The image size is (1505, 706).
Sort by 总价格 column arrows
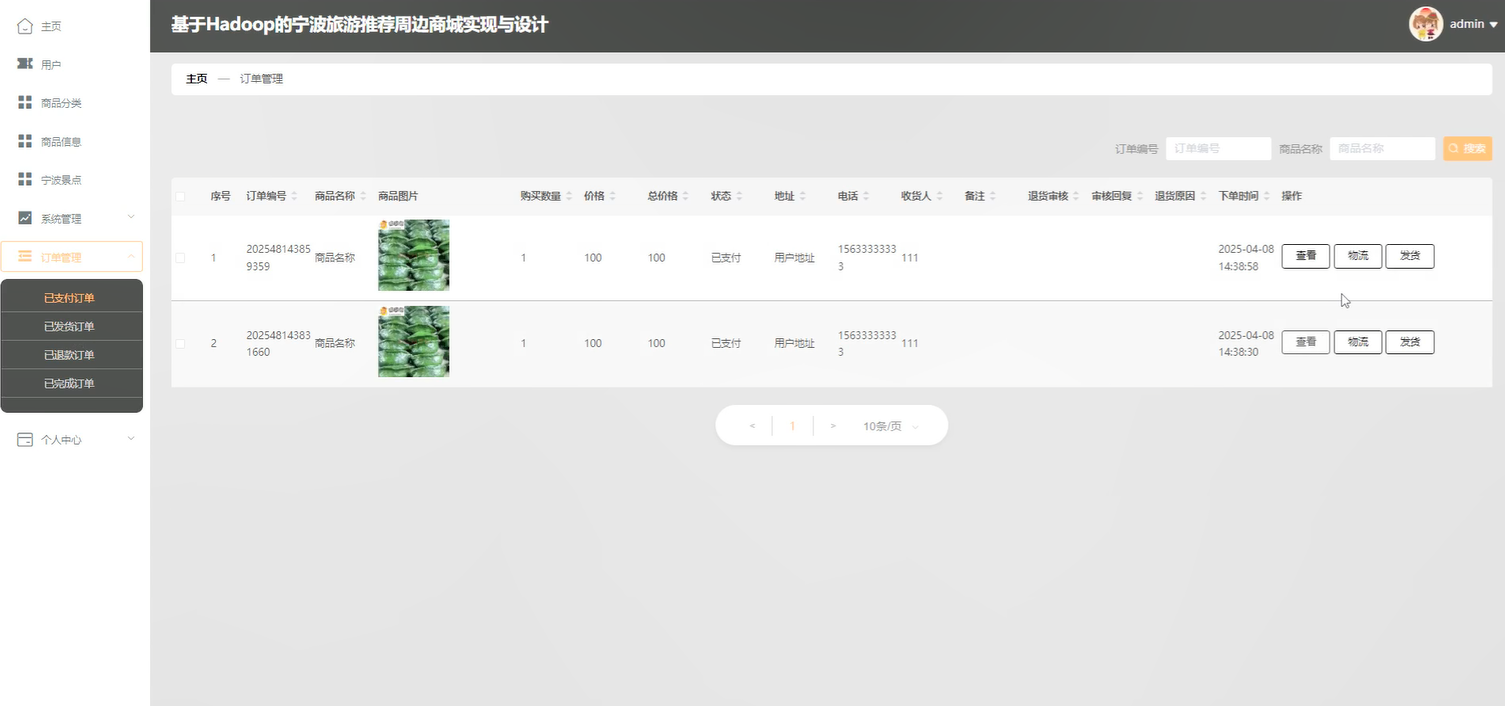pyautogui.click(x=686, y=196)
